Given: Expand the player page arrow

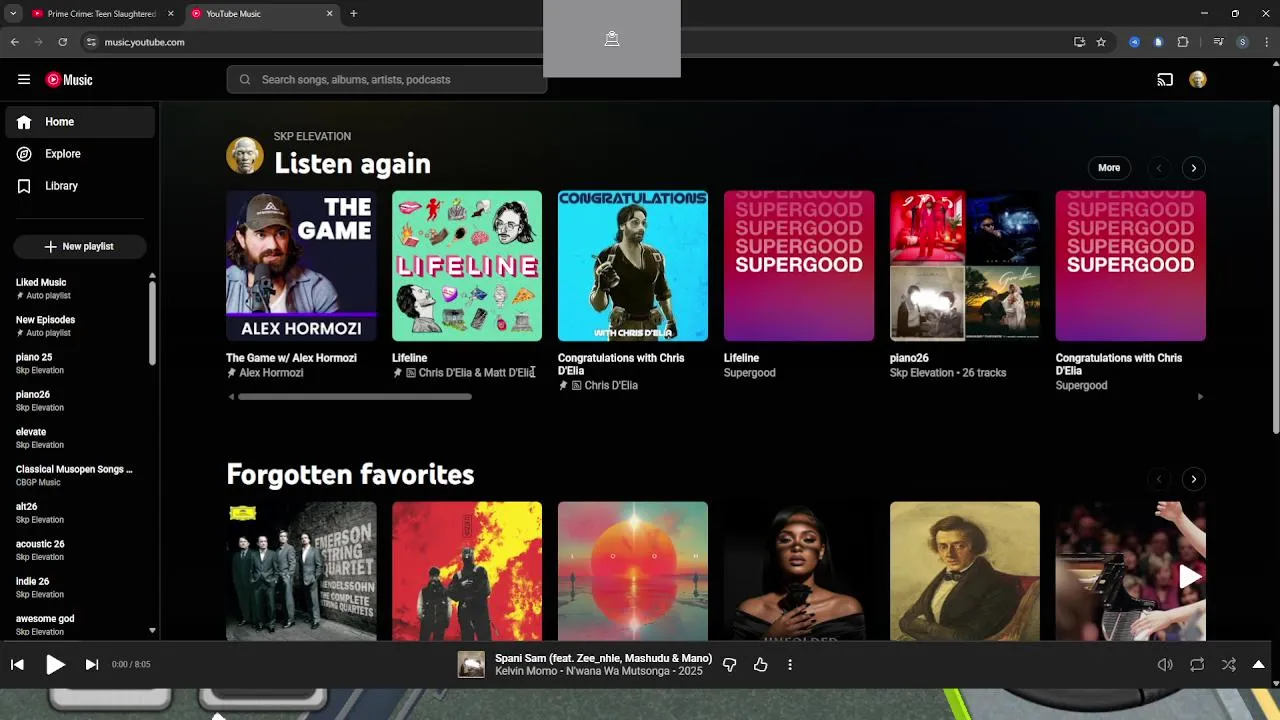Looking at the screenshot, I should coord(1258,664).
